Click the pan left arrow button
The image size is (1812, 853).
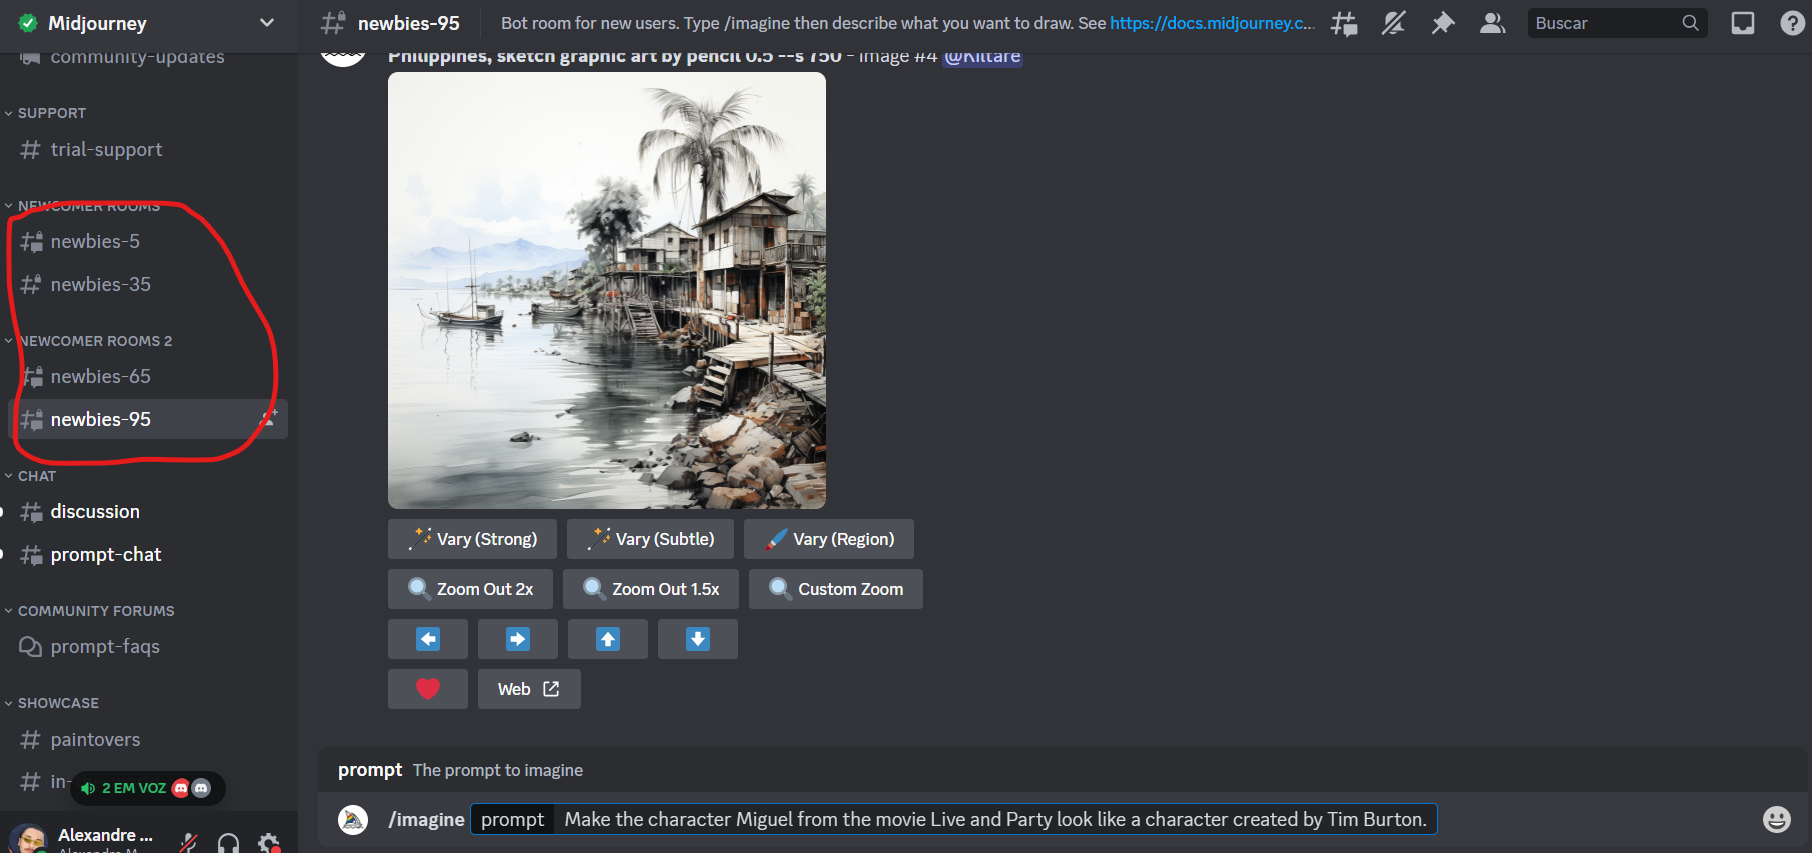[x=428, y=639]
